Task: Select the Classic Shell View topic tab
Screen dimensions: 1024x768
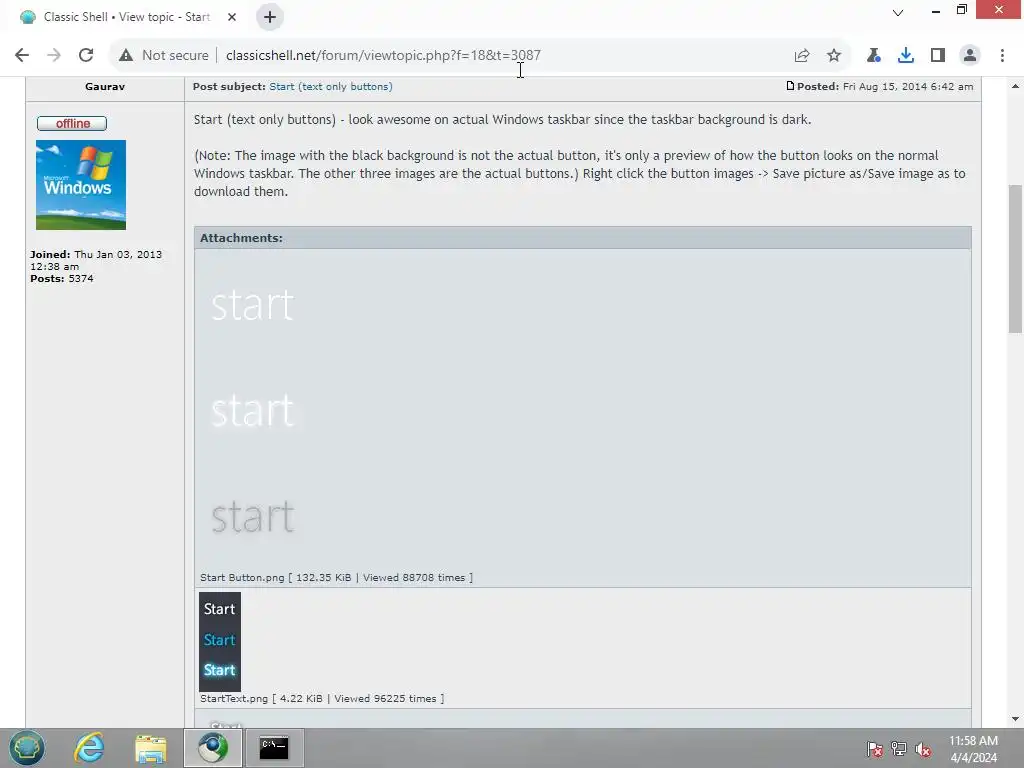Action: (x=127, y=17)
